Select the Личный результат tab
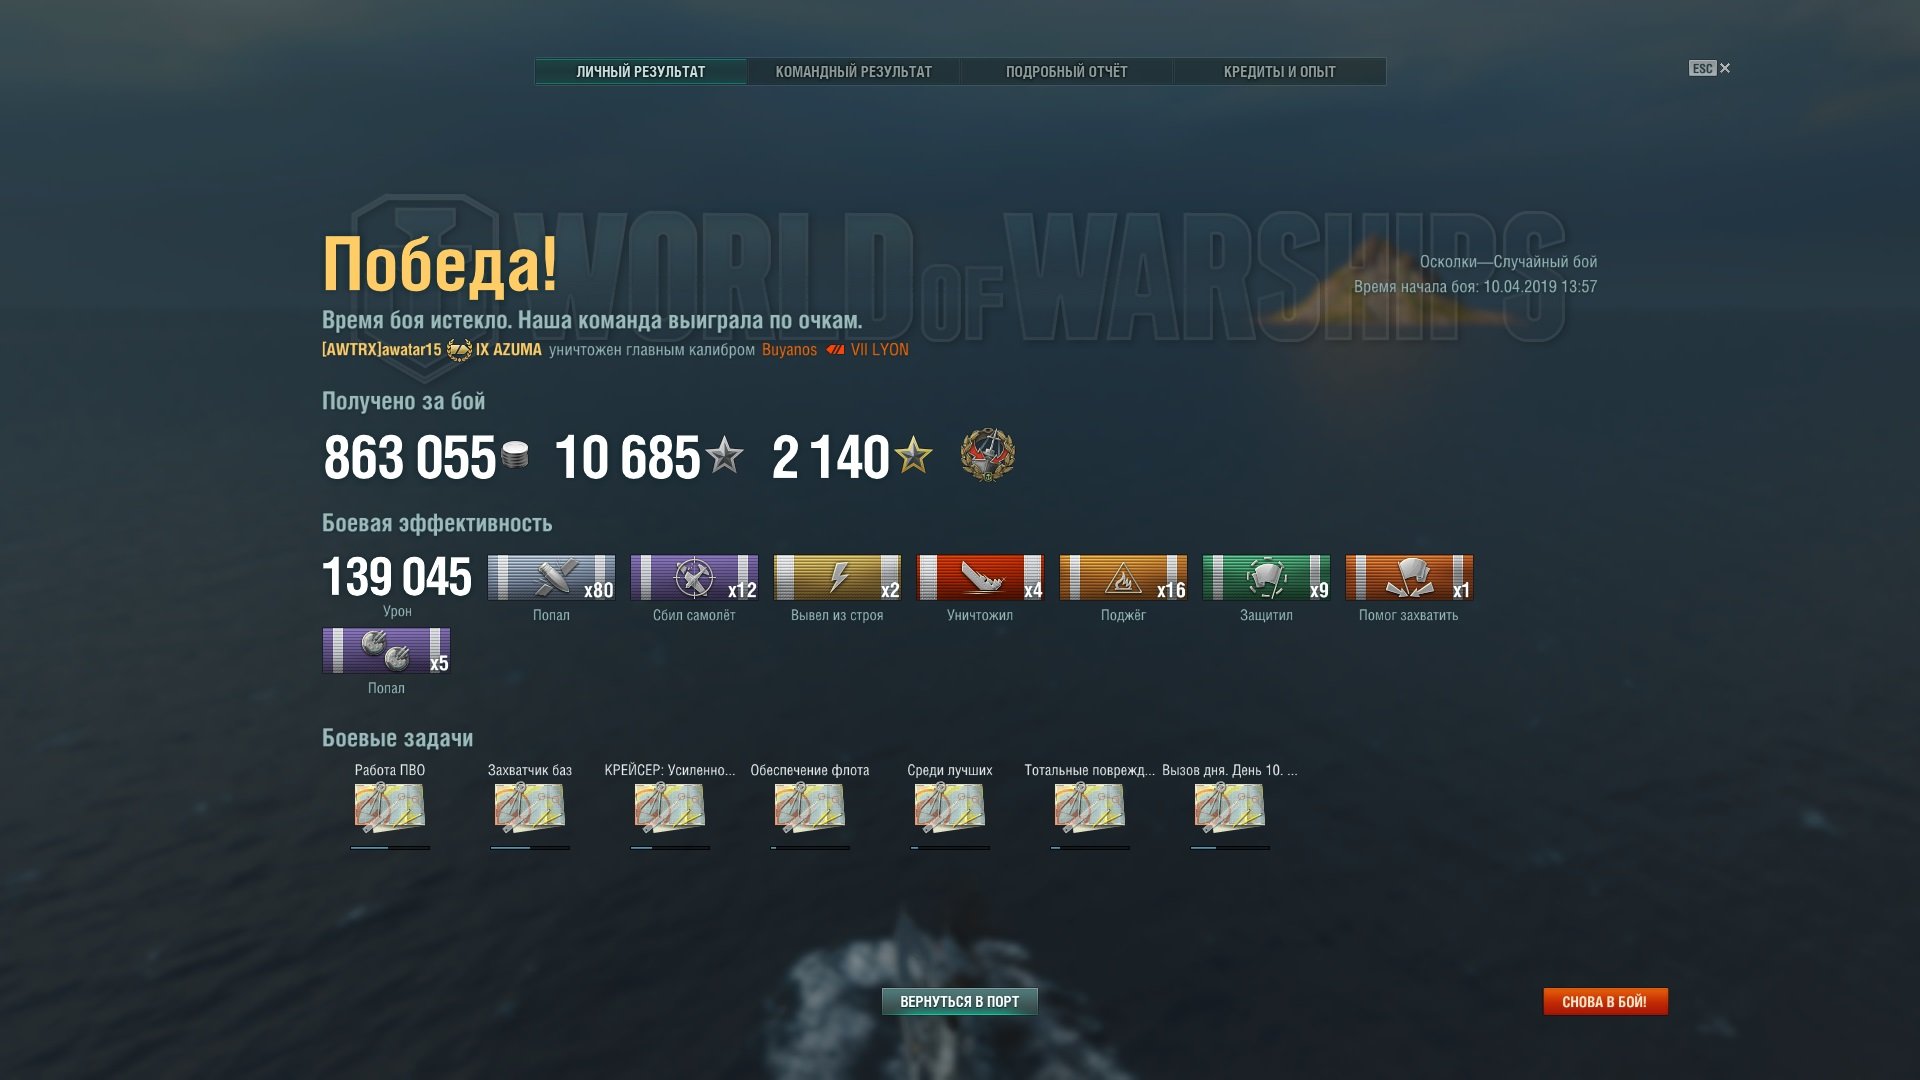 coord(640,72)
